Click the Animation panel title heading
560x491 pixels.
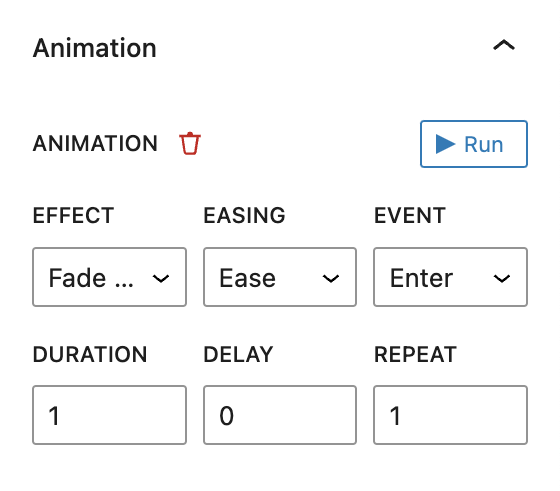95,48
